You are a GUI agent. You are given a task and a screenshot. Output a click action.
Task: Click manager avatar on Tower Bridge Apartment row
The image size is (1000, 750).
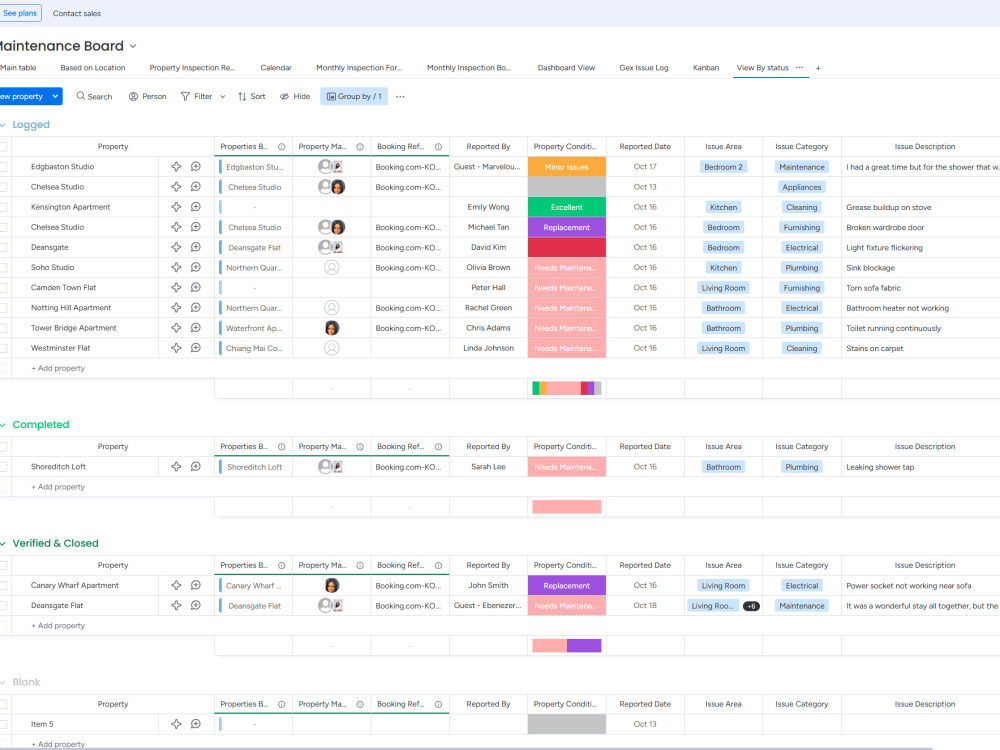point(332,328)
